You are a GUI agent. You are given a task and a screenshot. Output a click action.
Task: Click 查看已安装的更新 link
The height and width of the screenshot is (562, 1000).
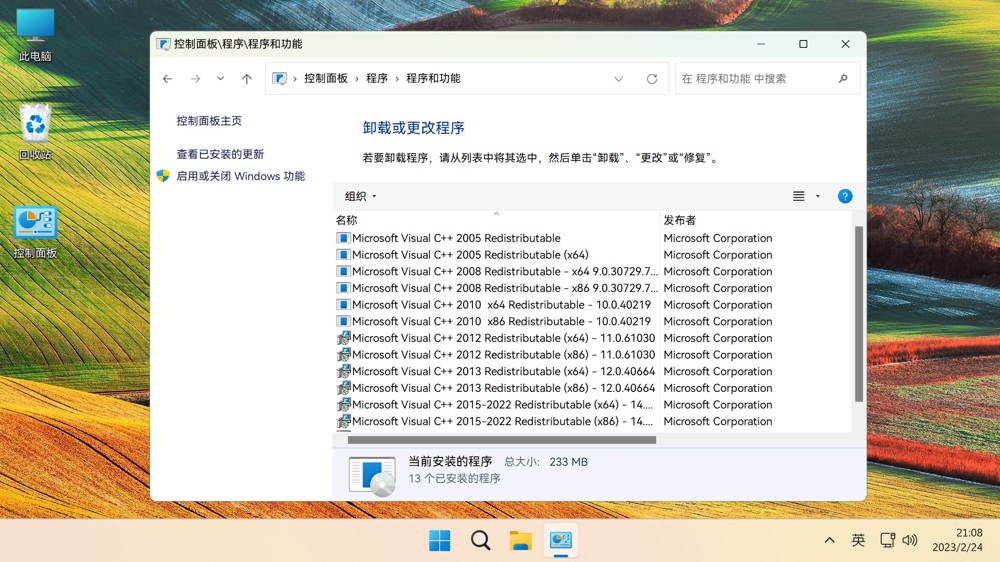tap(220, 154)
